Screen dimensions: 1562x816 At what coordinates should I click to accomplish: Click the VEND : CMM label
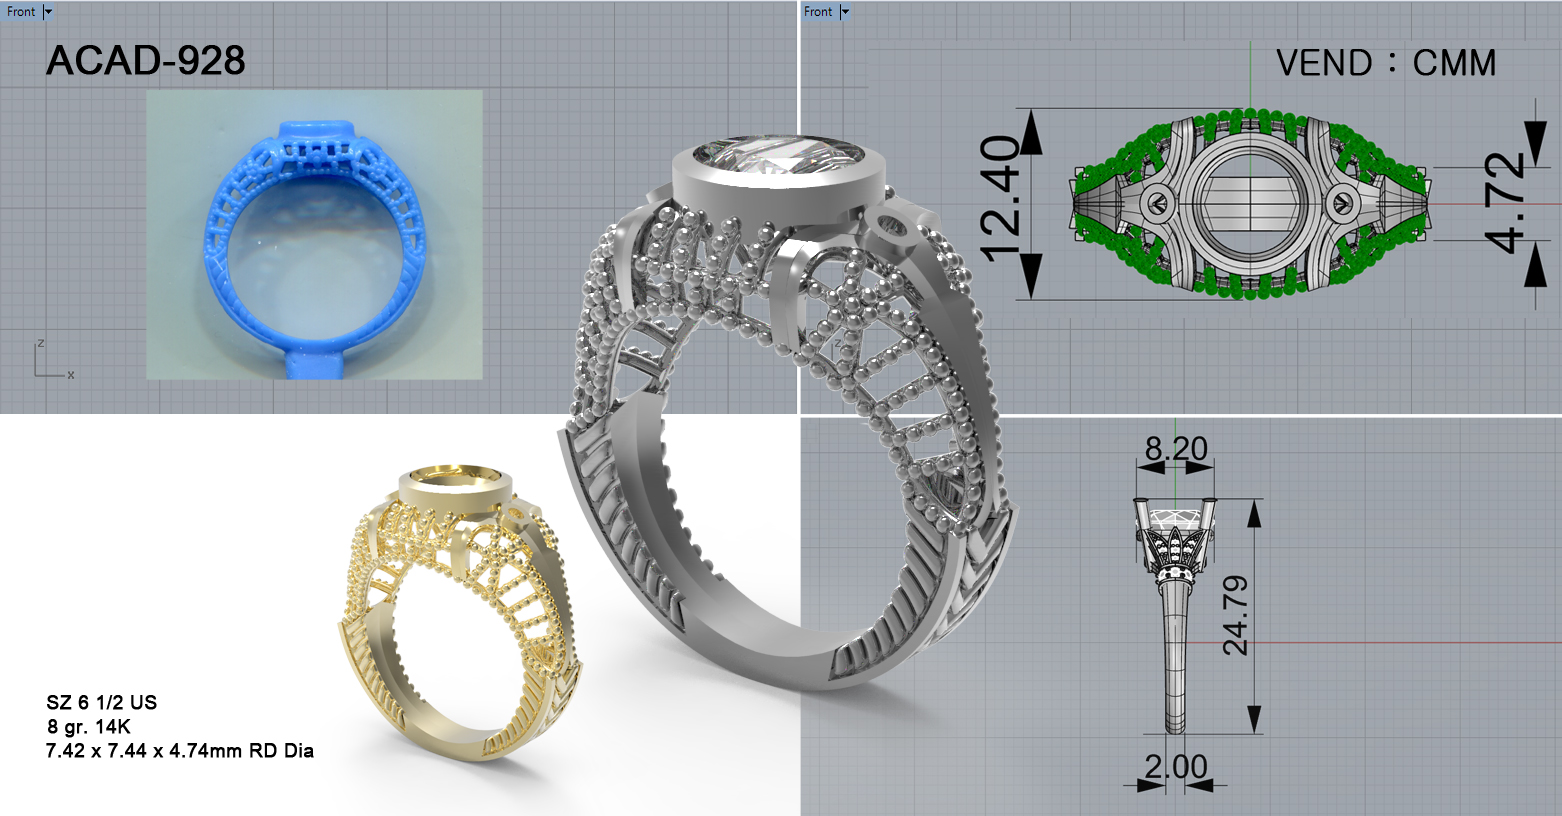[x=1386, y=63]
